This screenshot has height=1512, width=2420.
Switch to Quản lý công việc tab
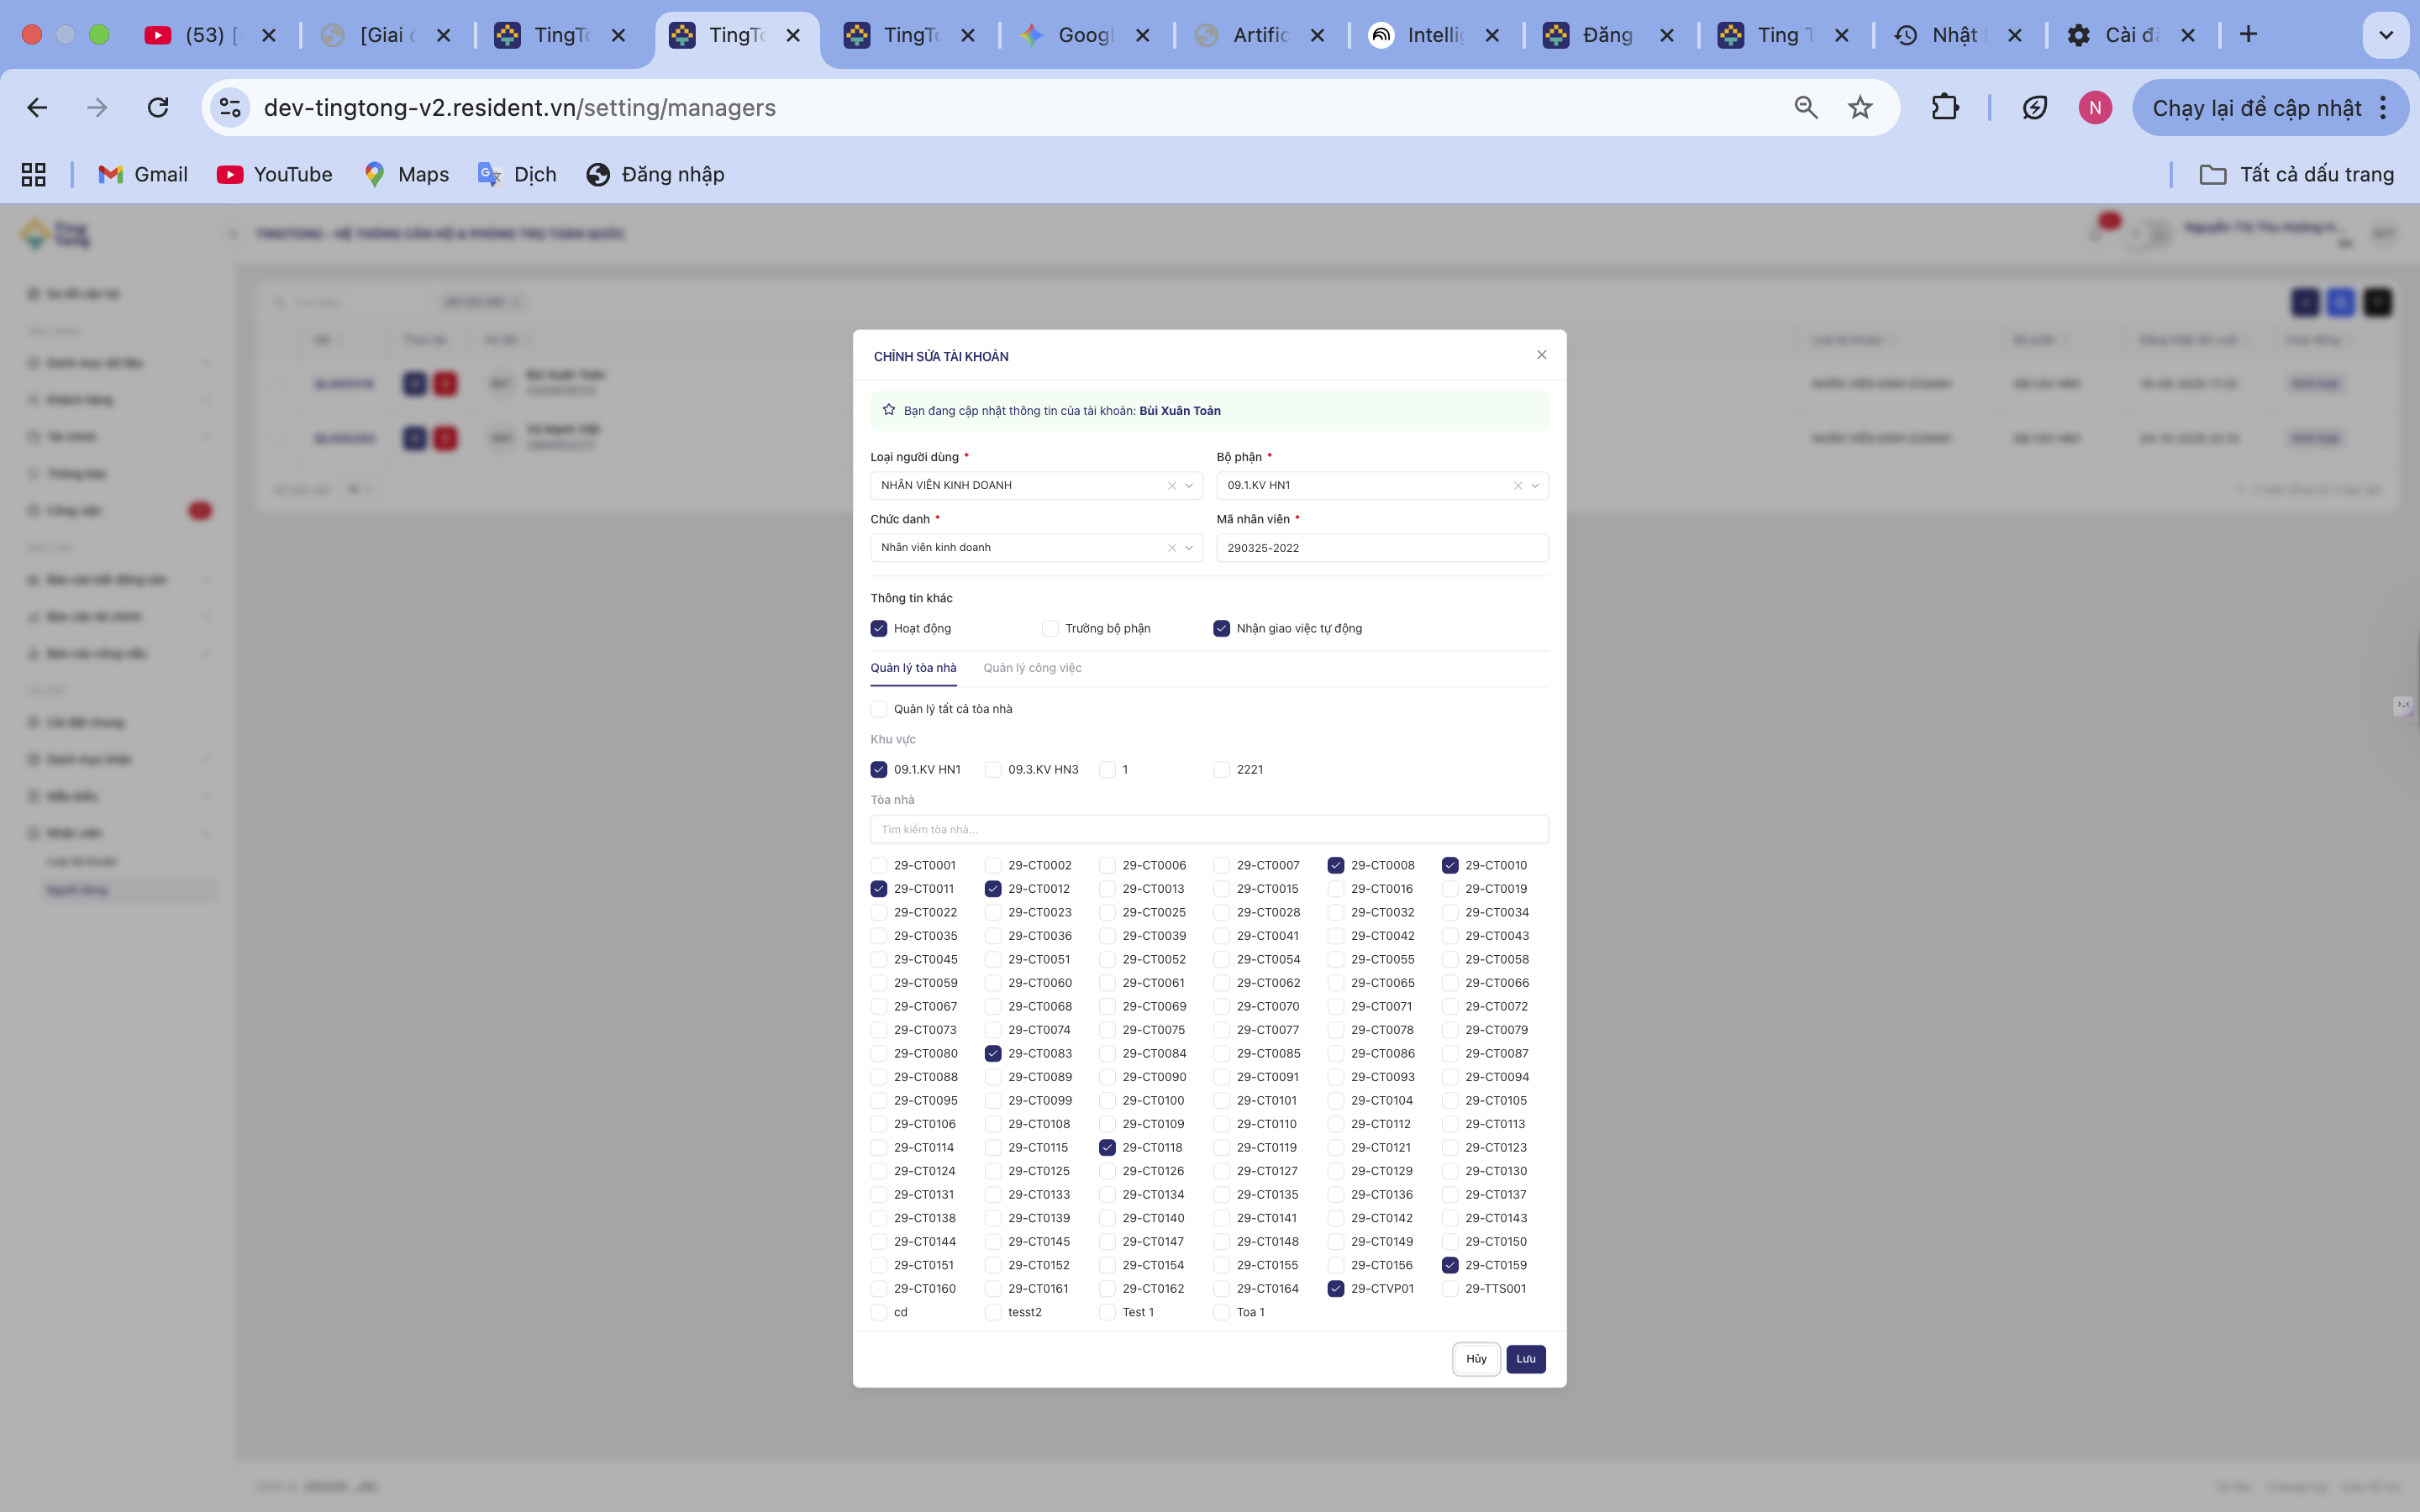point(1032,668)
